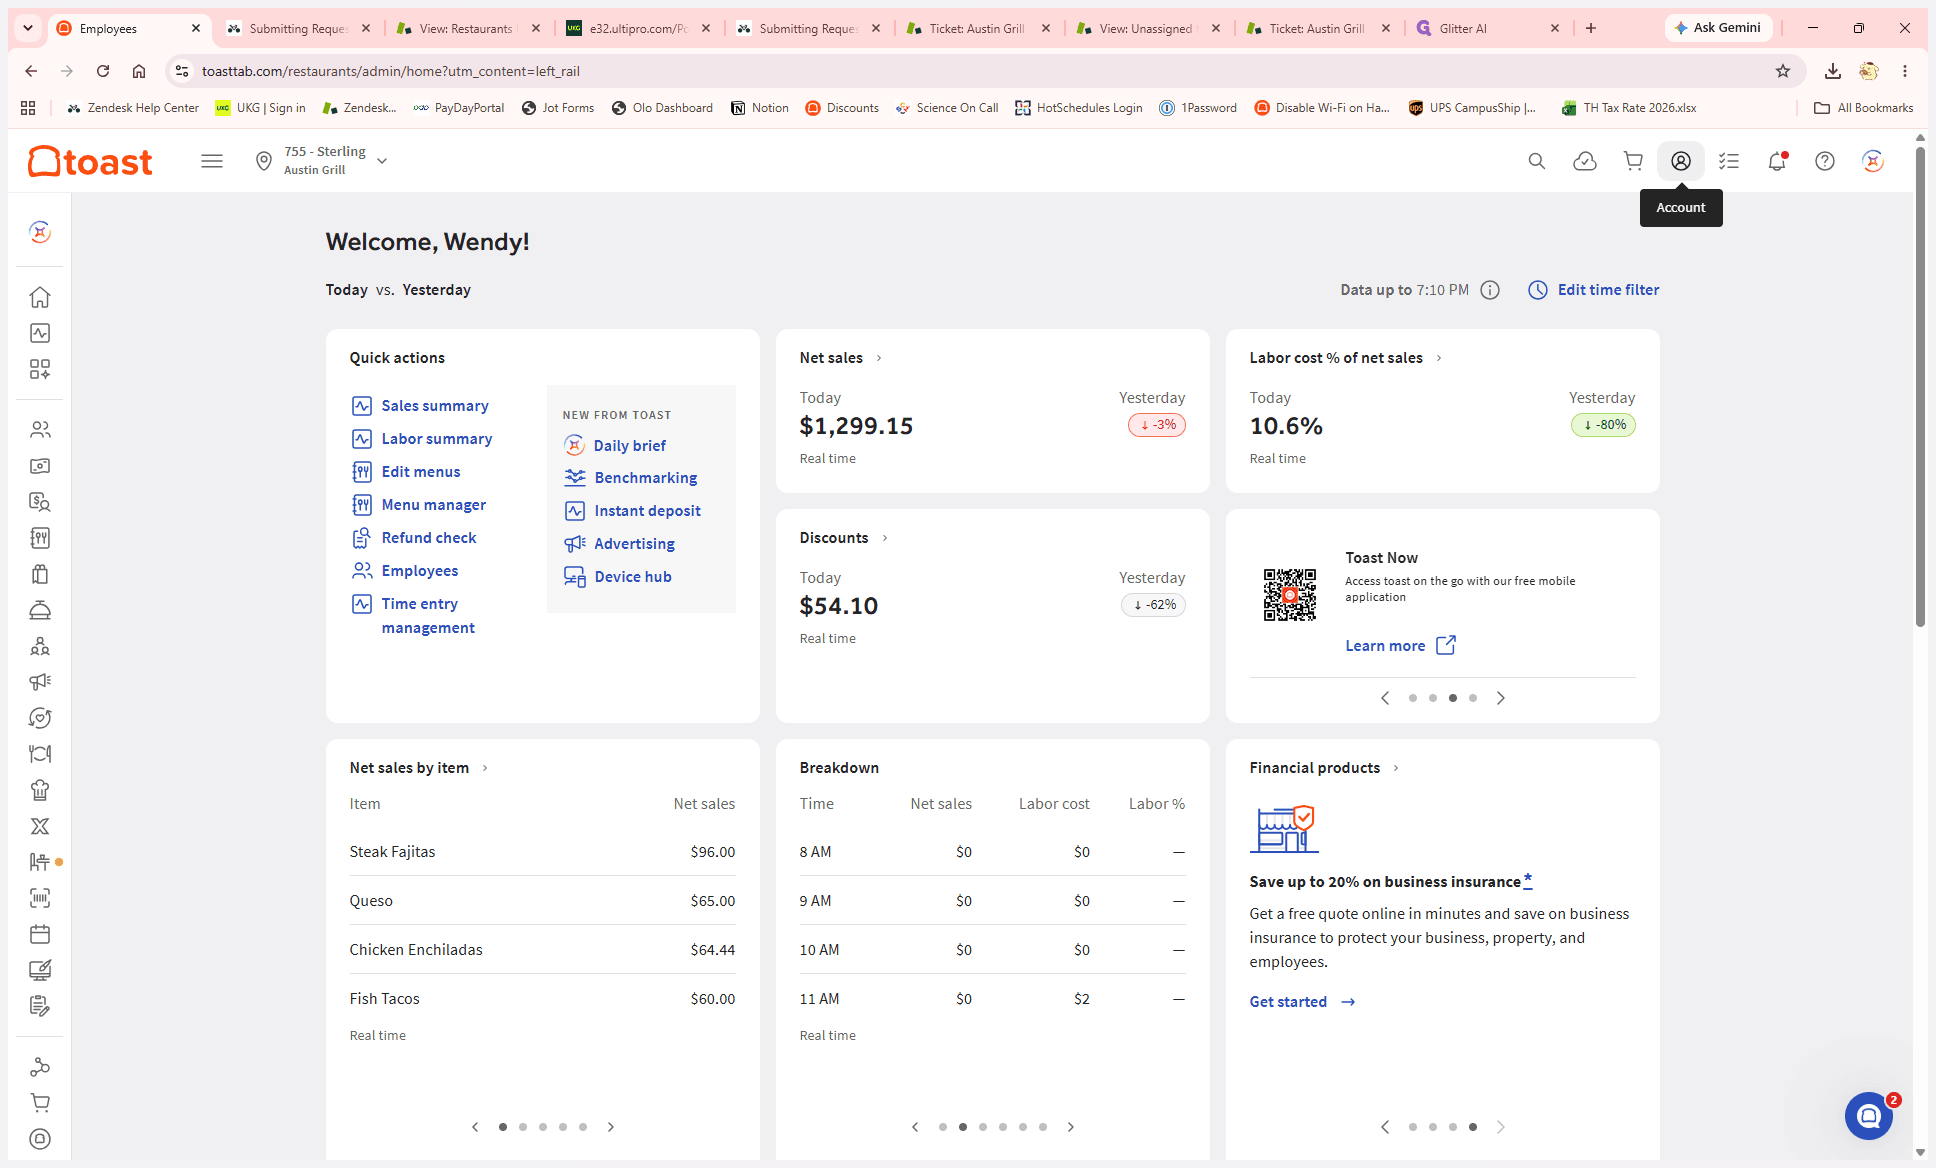Screen dimensions: 1936x1168
Task: Expand the Discounts card chevron
Action: click(885, 538)
